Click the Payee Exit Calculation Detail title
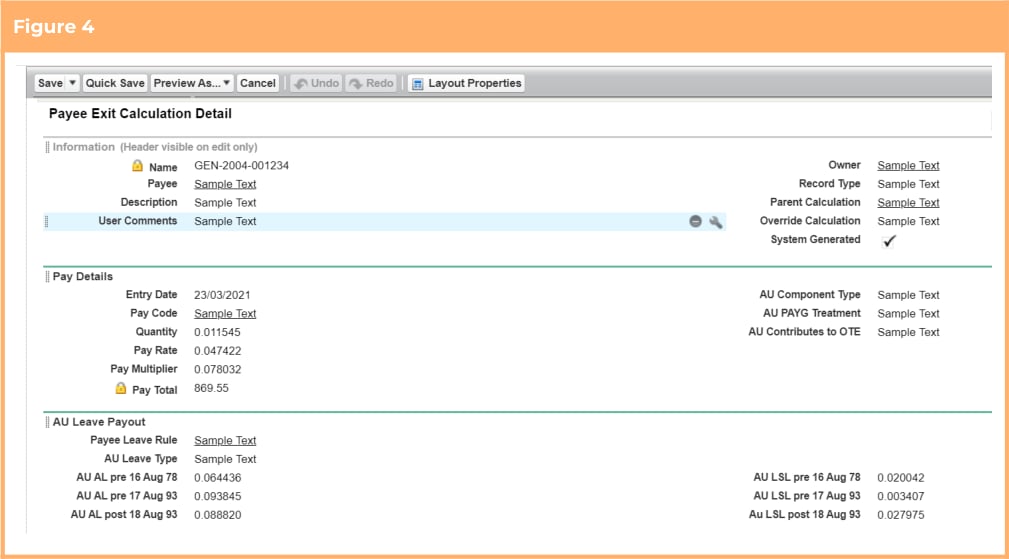The width and height of the screenshot is (1009, 559). click(x=140, y=114)
